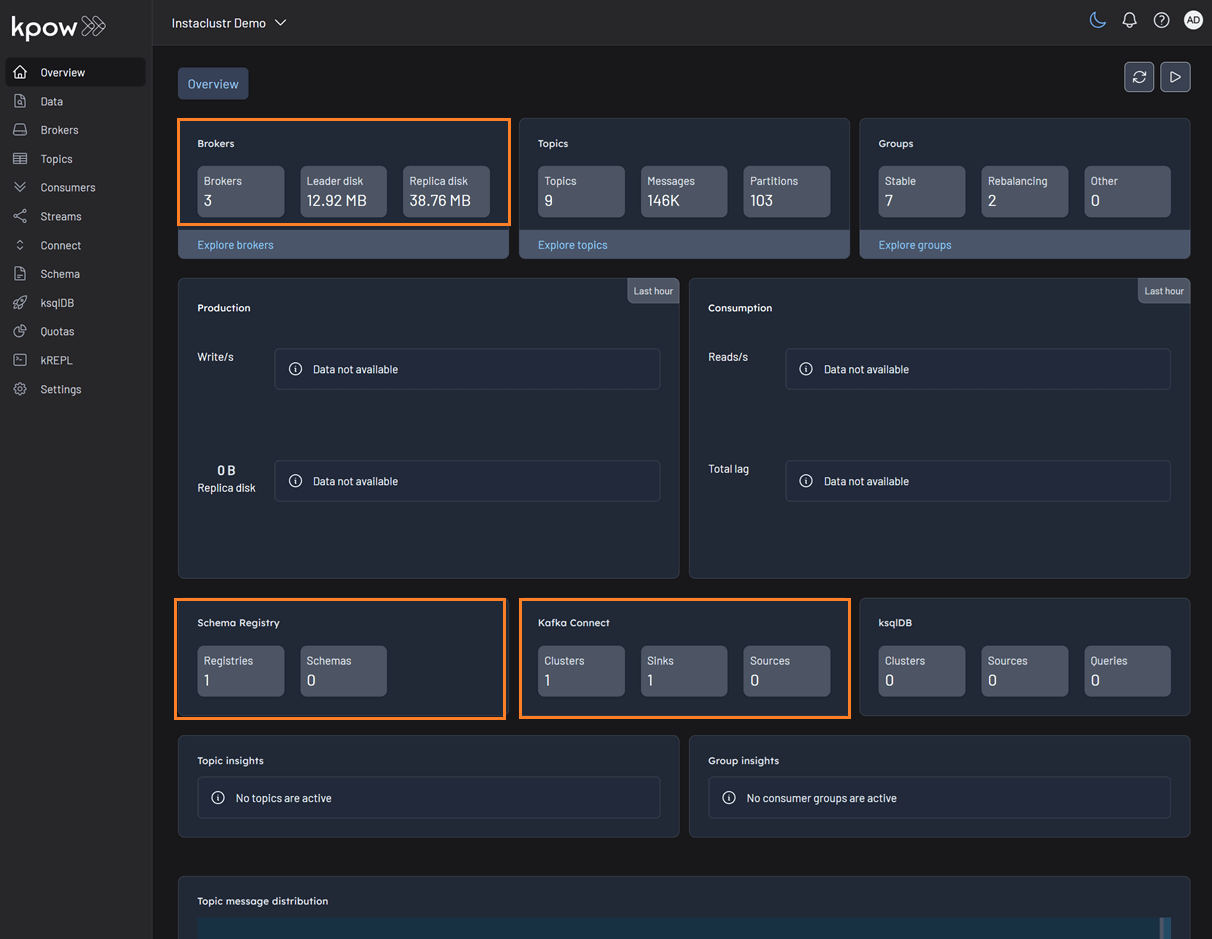
Task: Click the Schema document icon in sidebar
Action: point(20,274)
